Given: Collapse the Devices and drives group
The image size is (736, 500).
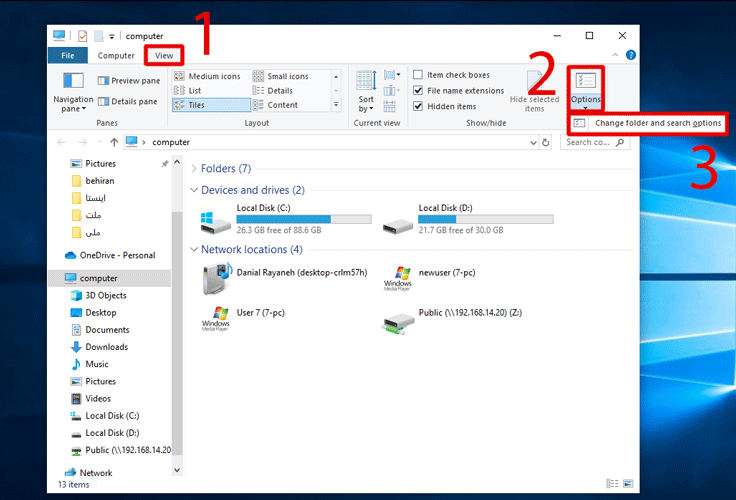Looking at the screenshot, I should pyautogui.click(x=194, y=190).
